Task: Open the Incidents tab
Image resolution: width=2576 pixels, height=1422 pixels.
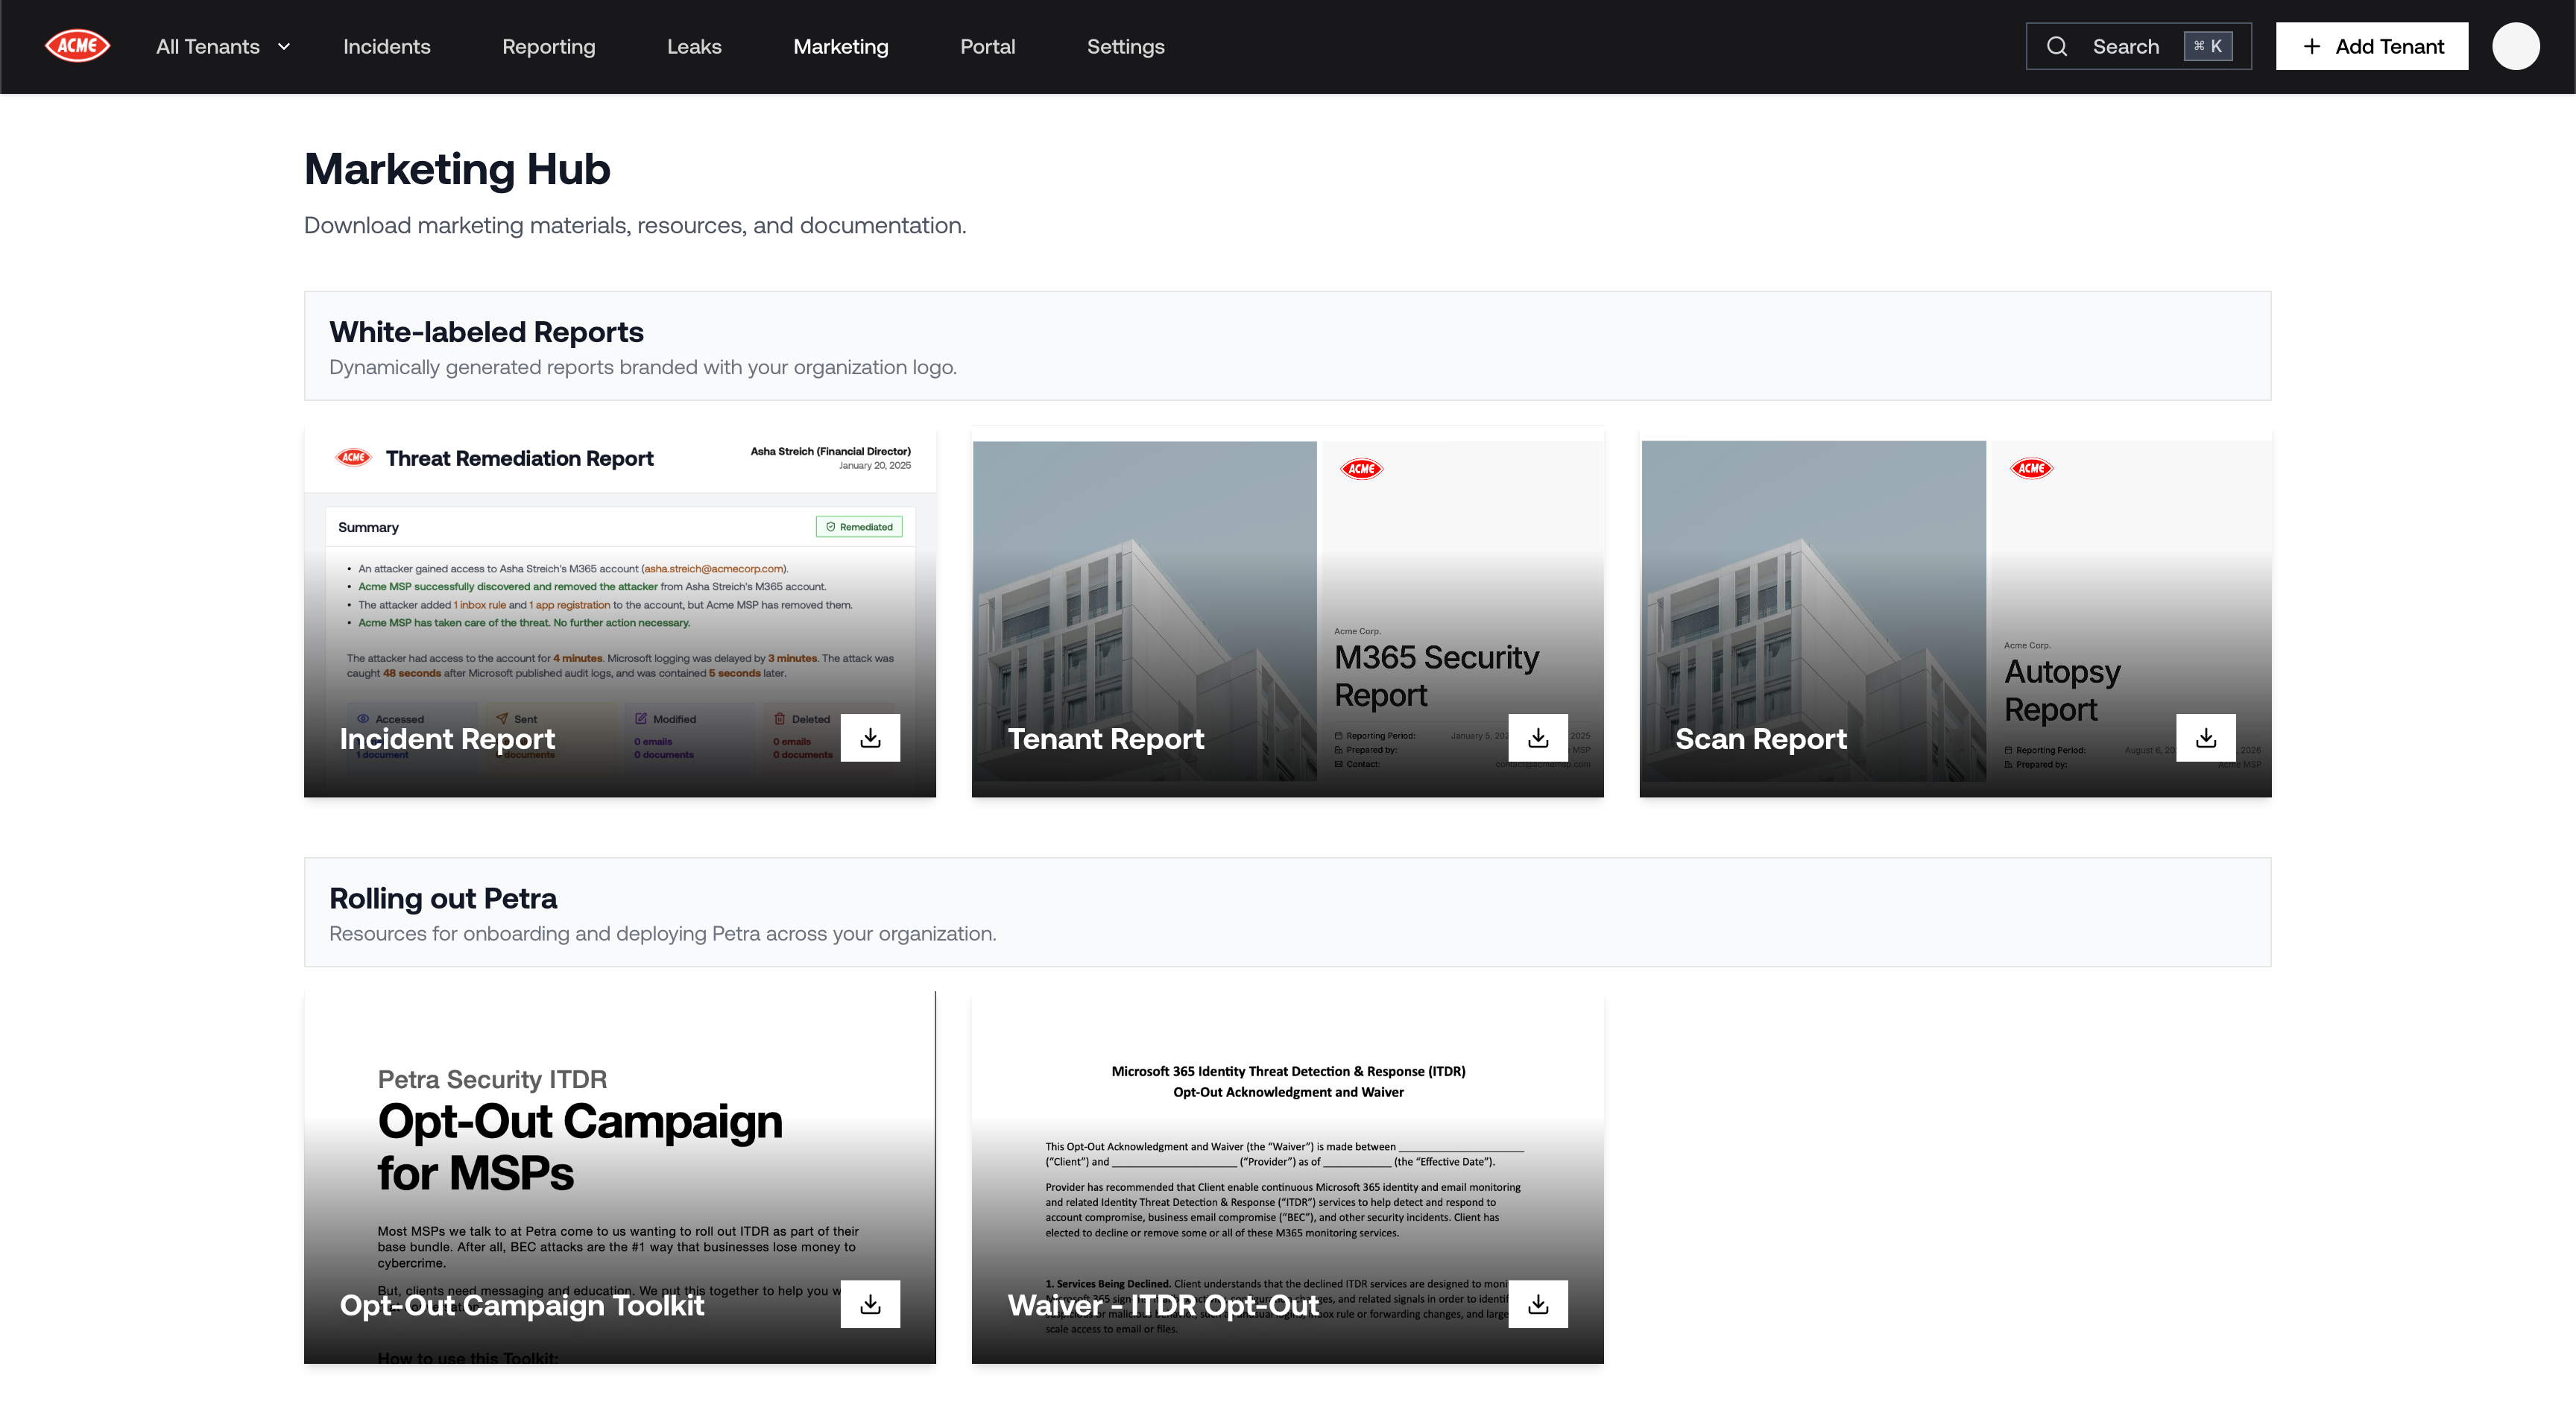Action: pyautogui.click(x=386, y=46)
